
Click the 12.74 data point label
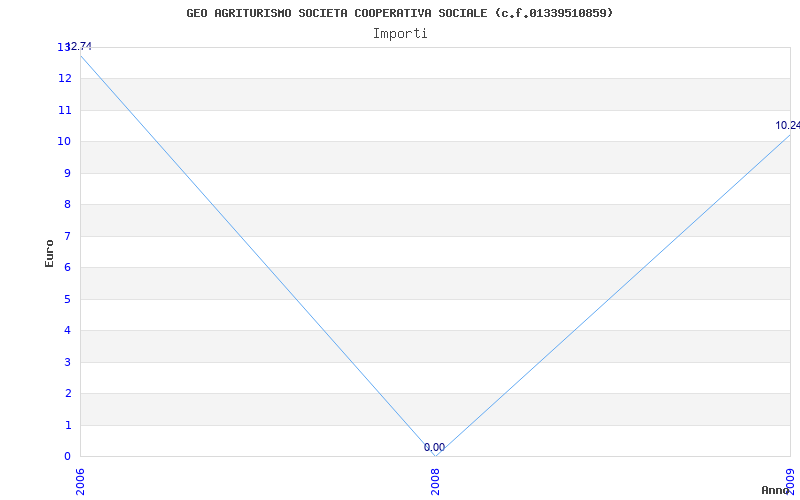coord(79,47)
